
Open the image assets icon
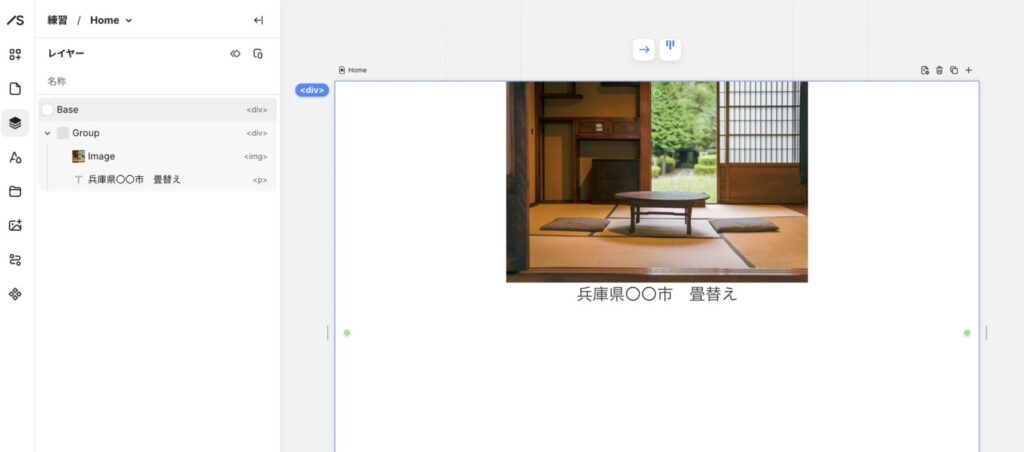(x=15, y=226)
